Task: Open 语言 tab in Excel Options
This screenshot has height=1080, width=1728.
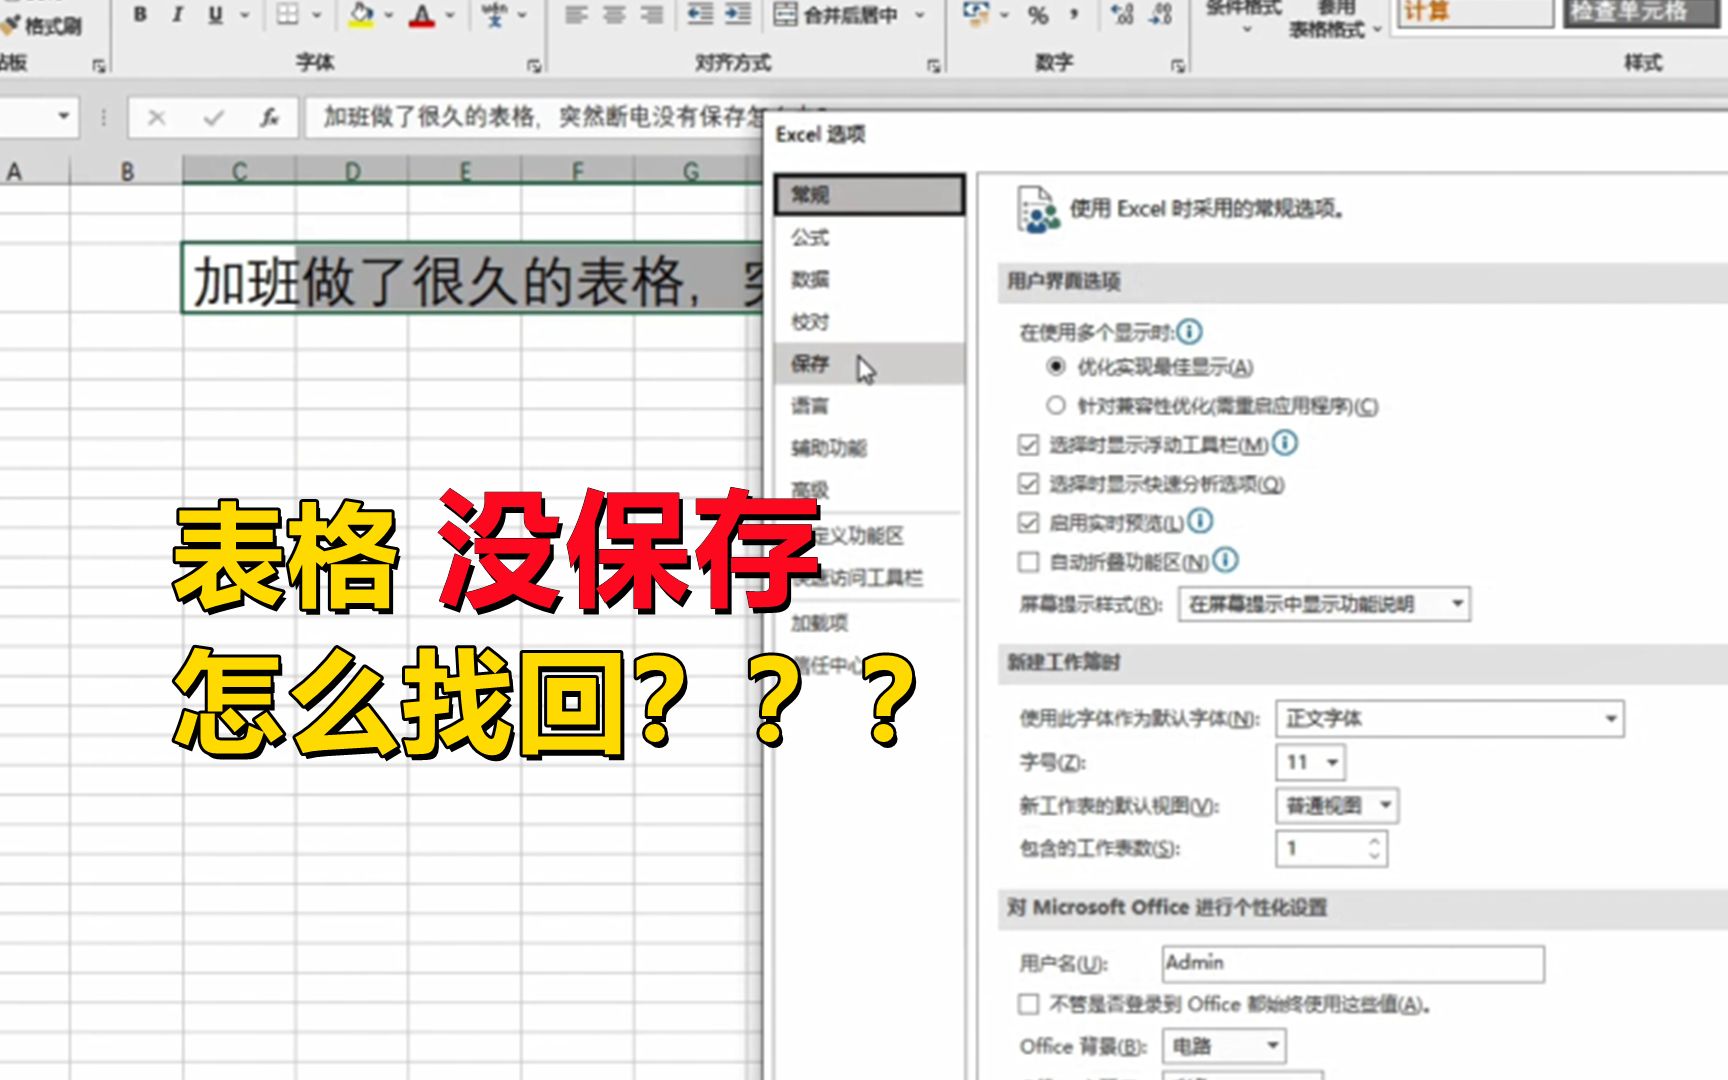Action: click(869, 405)
